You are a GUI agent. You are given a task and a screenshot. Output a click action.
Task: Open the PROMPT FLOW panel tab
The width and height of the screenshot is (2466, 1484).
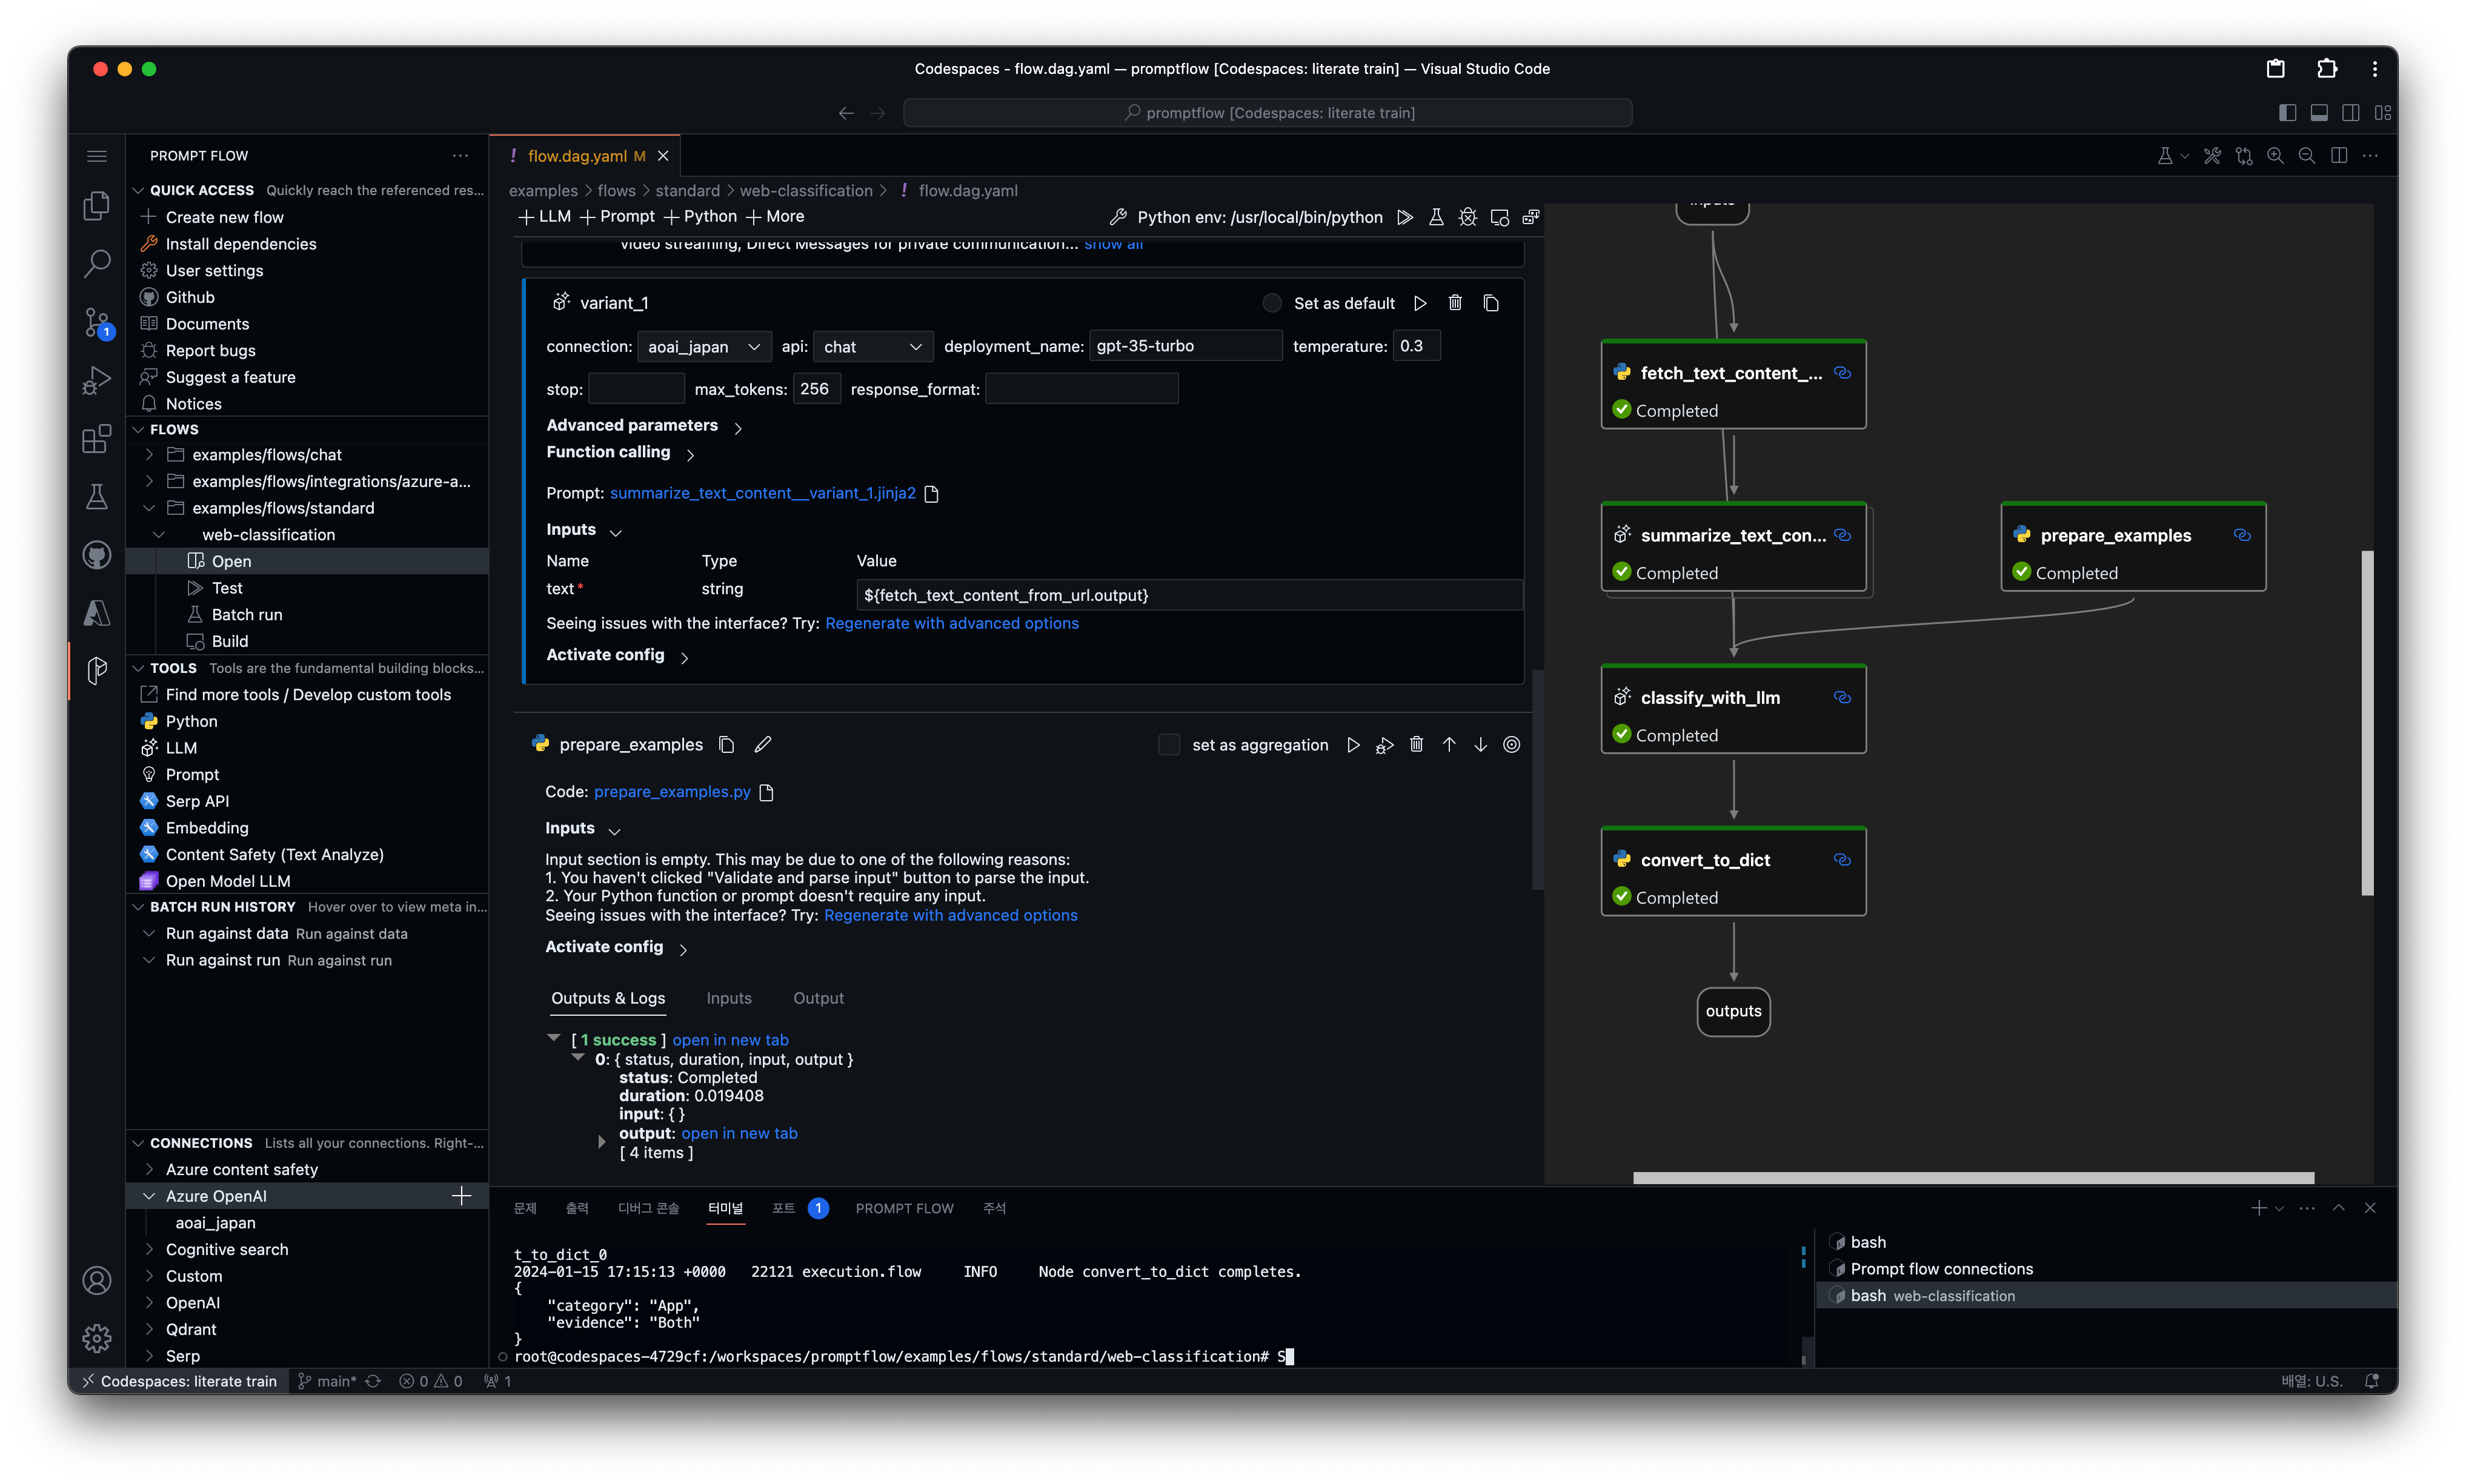904,1208
